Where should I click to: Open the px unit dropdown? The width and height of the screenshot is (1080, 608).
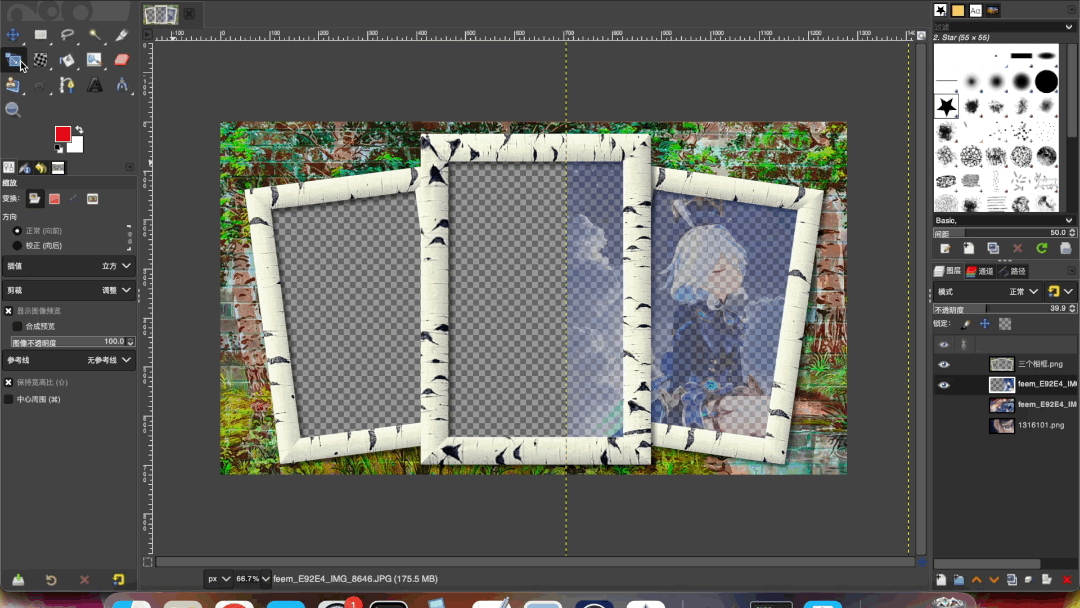pos(218,579)
